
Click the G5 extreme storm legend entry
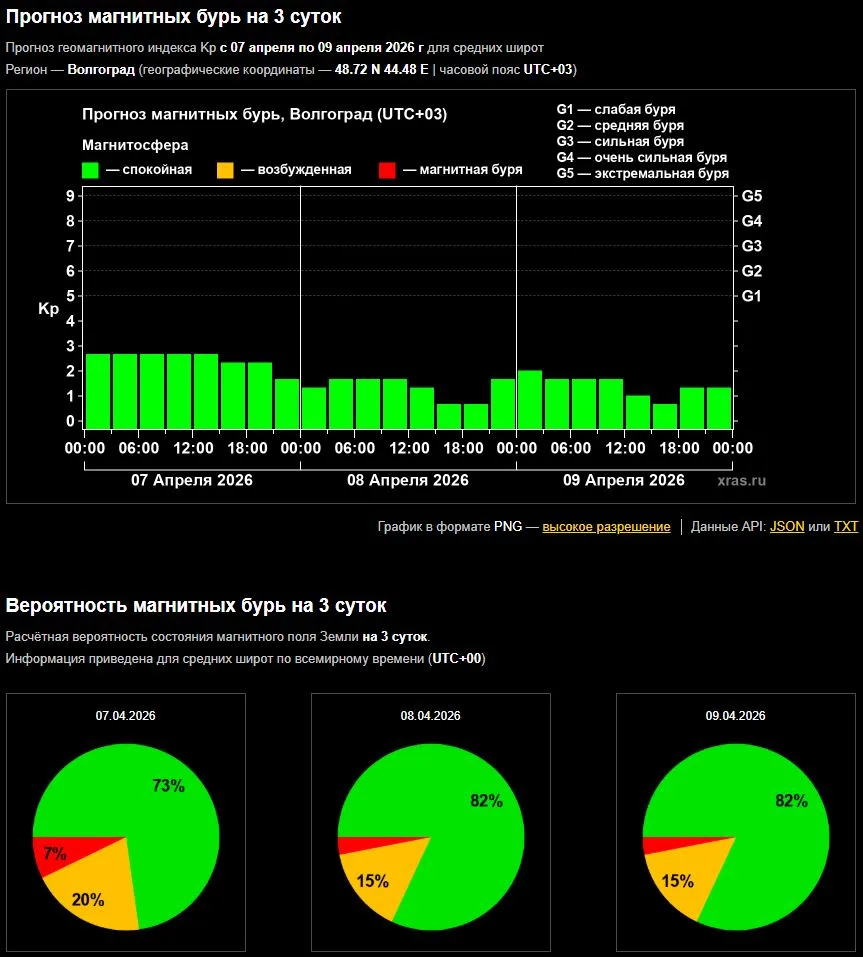(x=642, y=174)
